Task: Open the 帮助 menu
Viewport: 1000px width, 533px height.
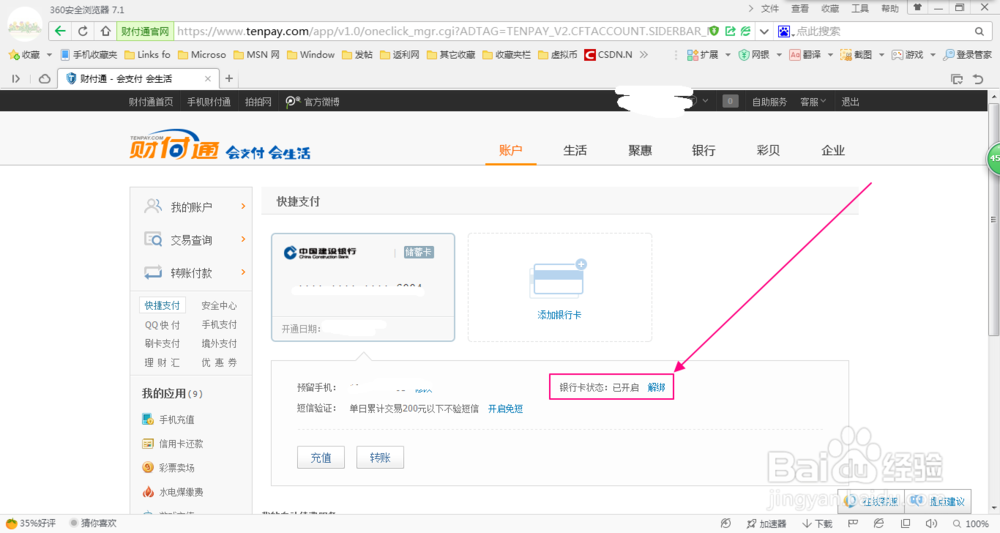Action: pyautogui.click(x=890, y=8)
